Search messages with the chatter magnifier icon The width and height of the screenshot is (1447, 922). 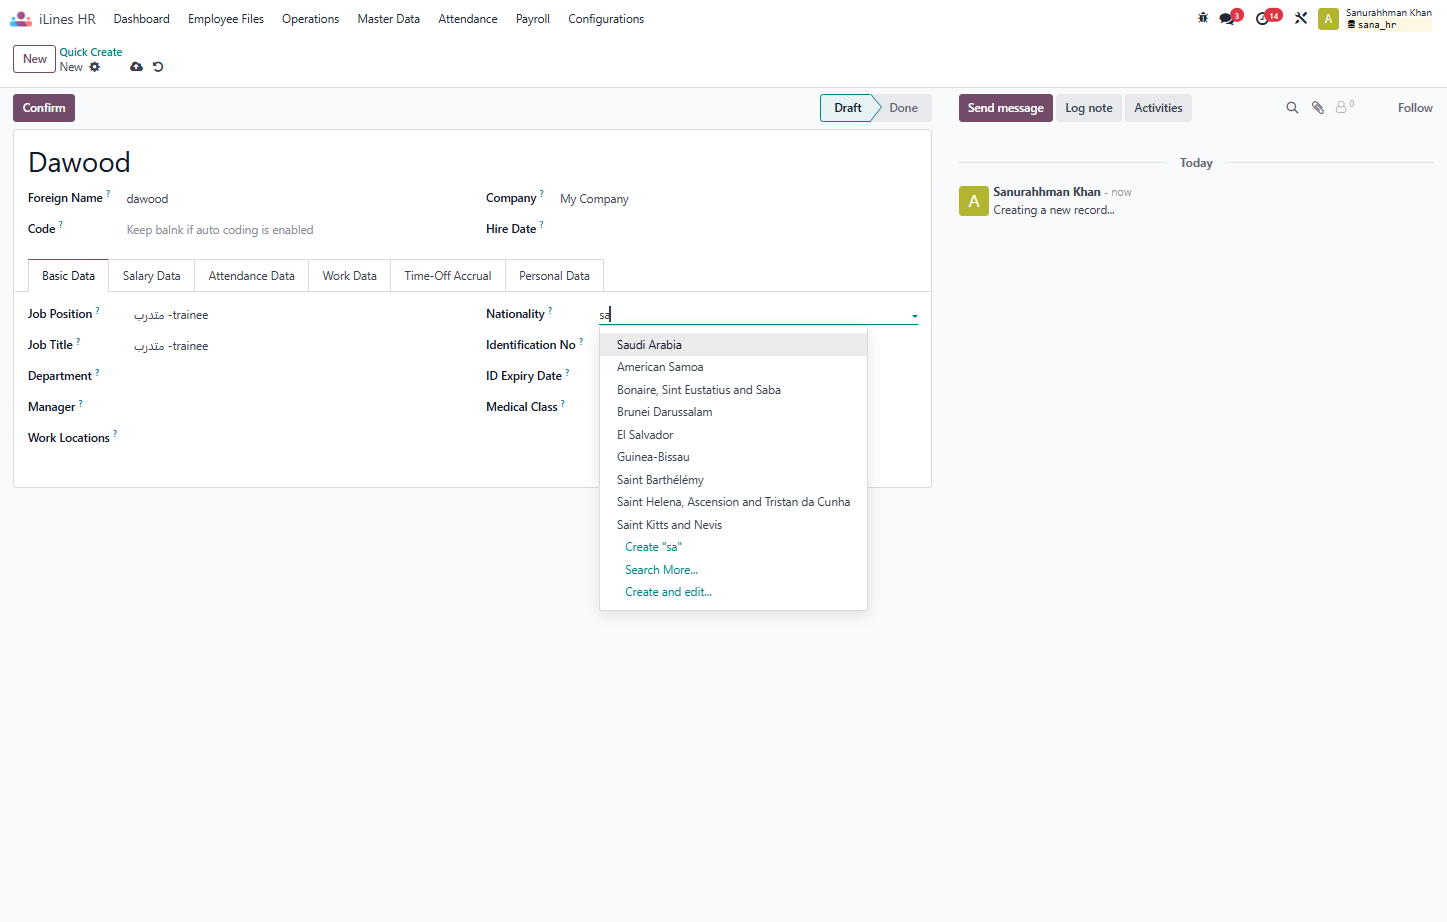coord(1292,108)
